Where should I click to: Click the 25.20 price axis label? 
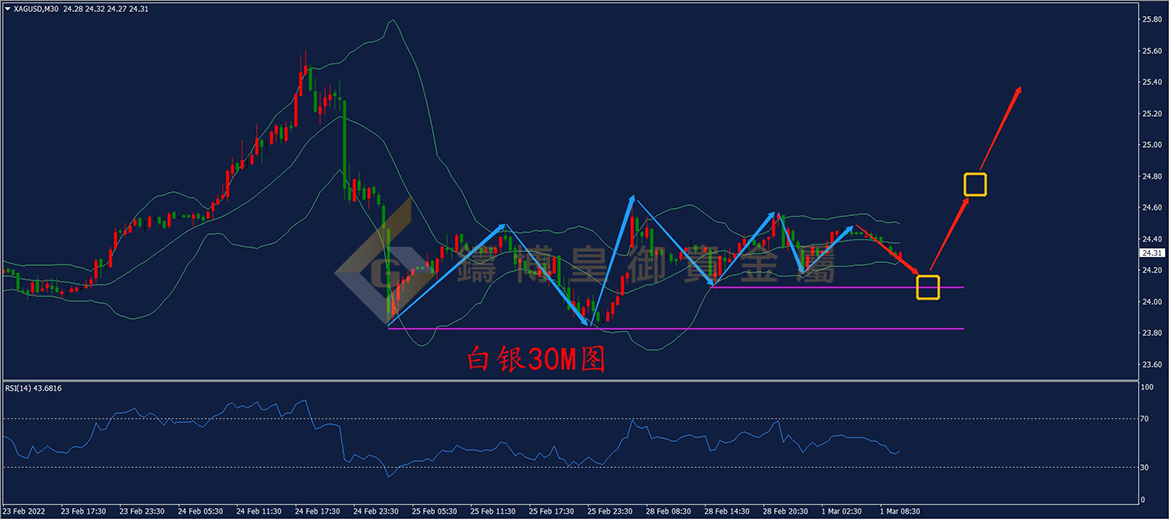(x=1150, y=113)
